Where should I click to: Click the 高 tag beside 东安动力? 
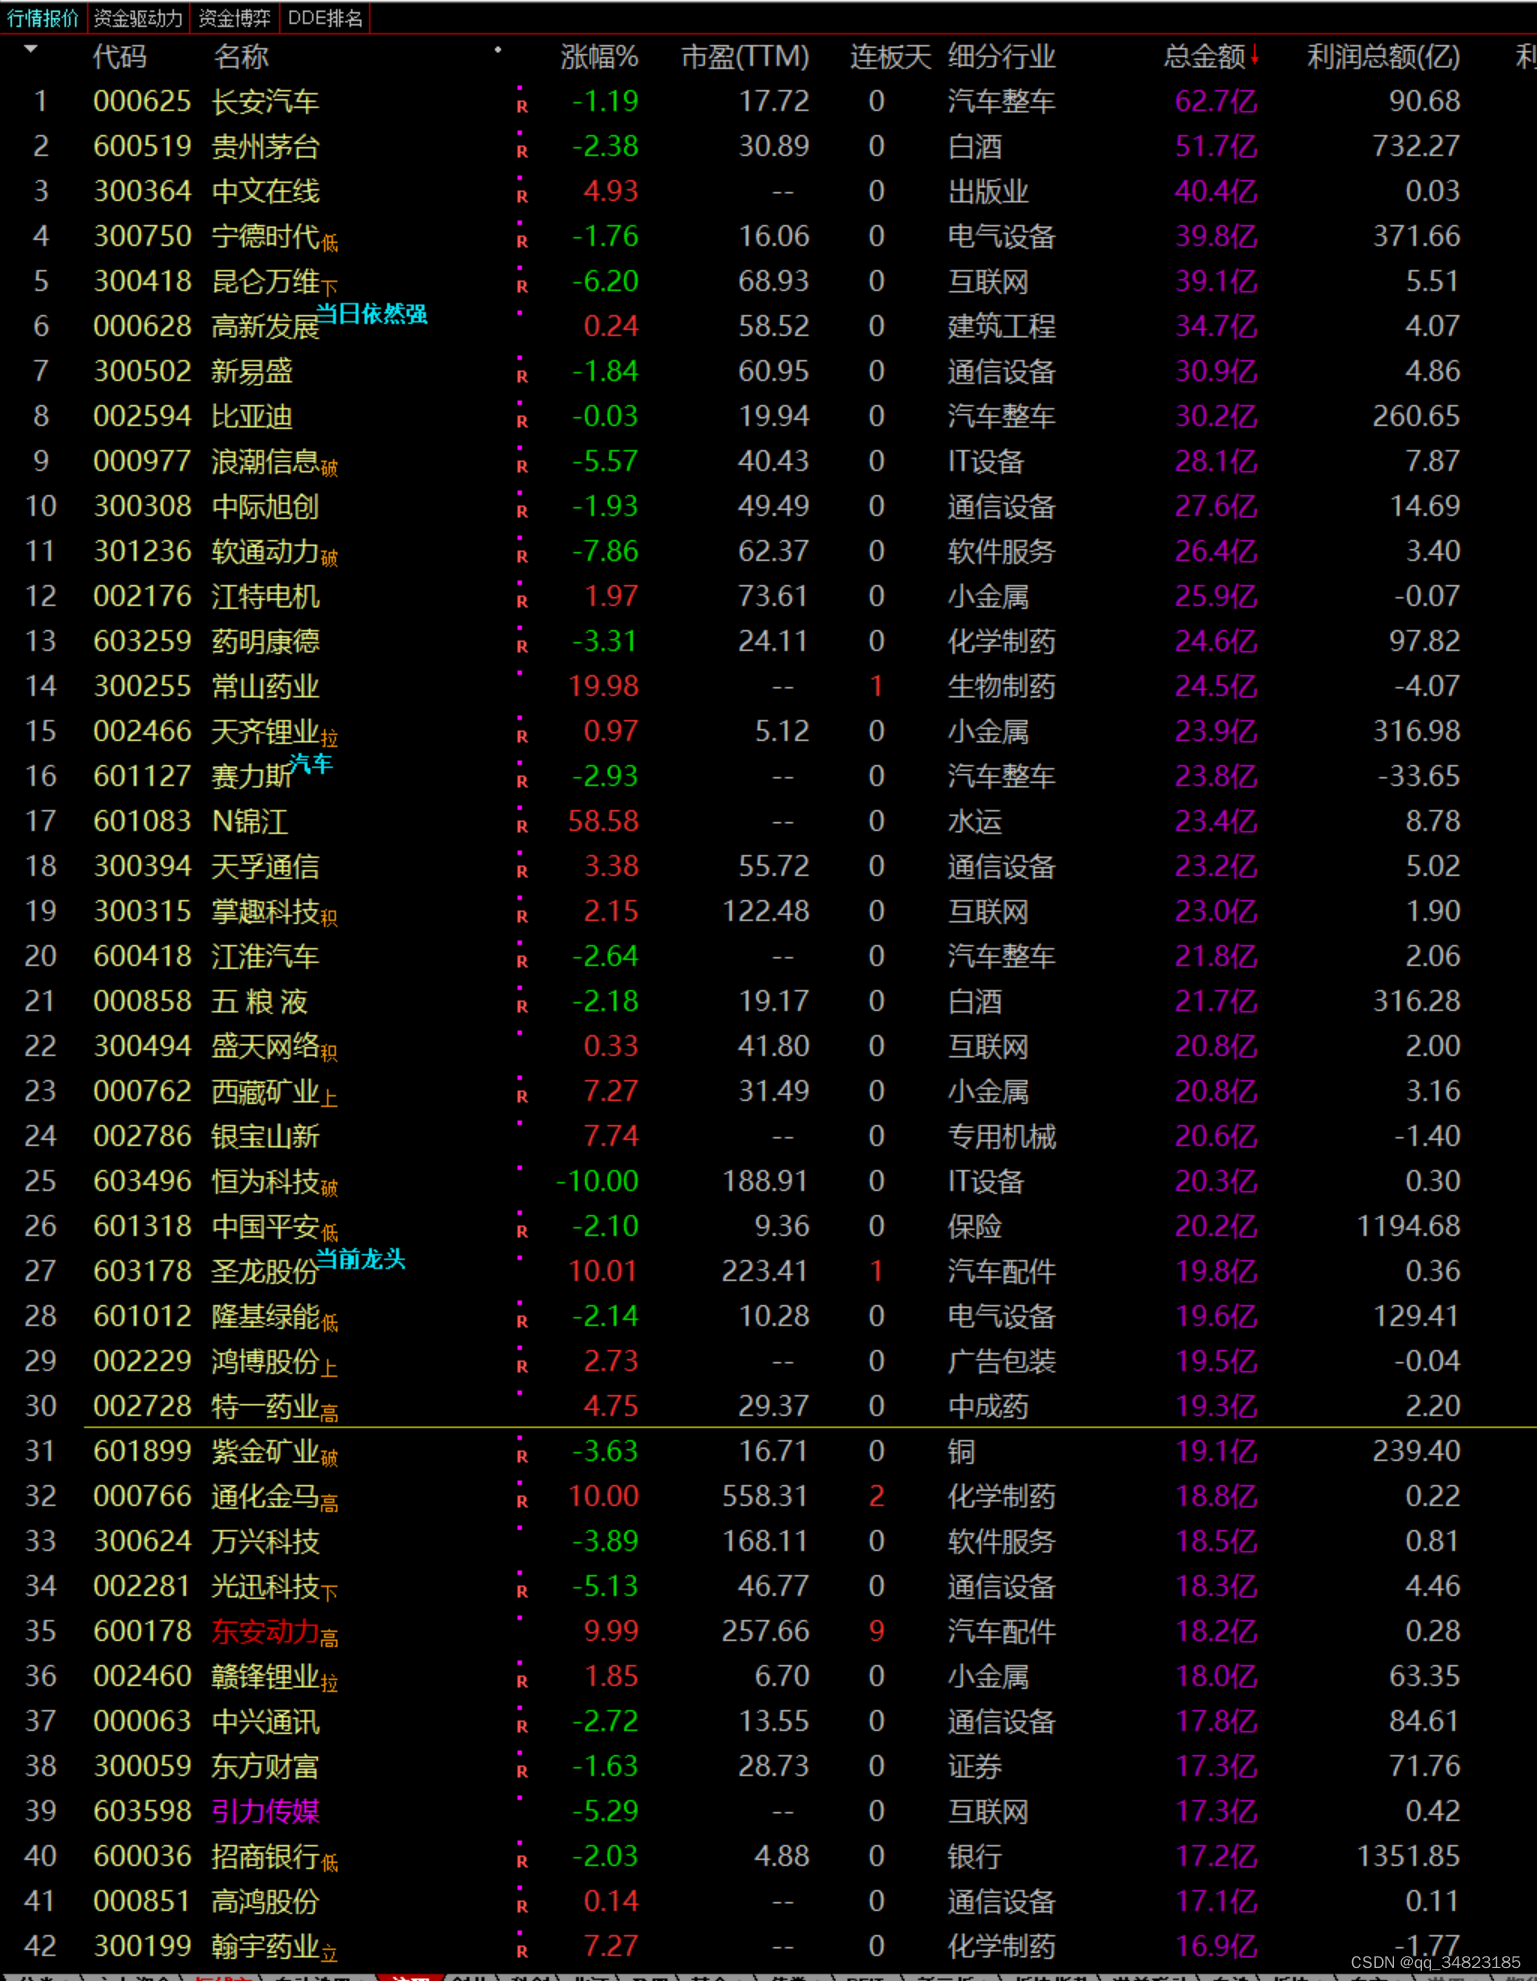pos(330,1637)
